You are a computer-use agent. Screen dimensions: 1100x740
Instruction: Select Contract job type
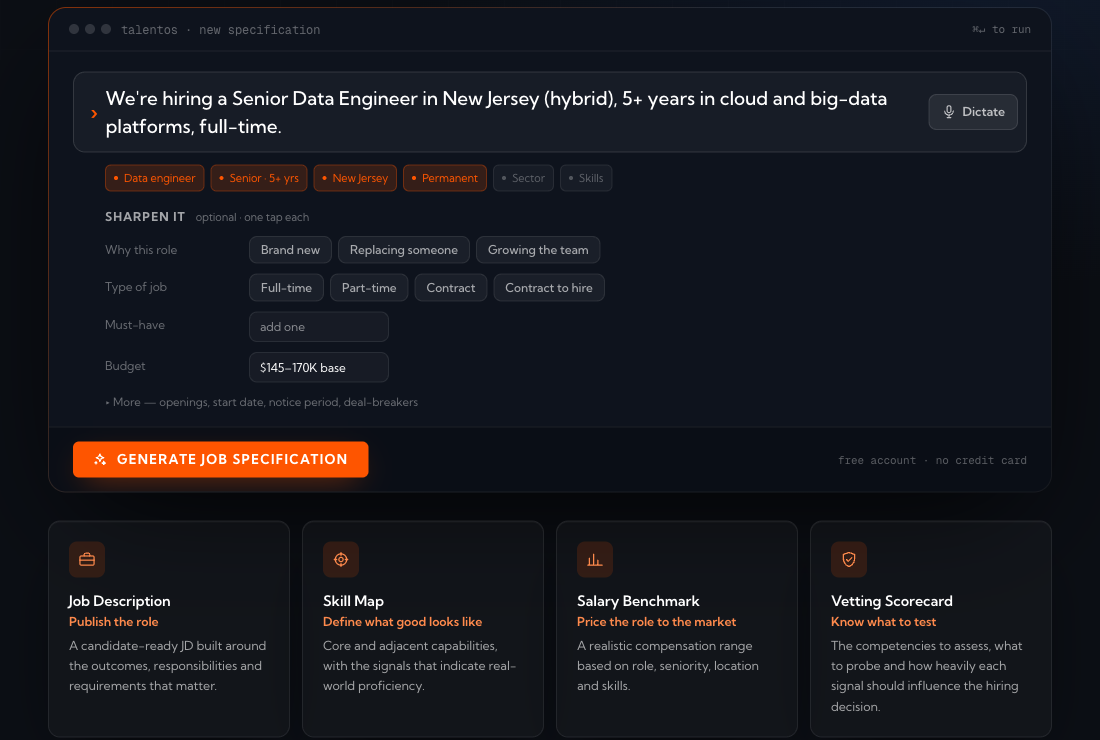(x=450, y=288)
